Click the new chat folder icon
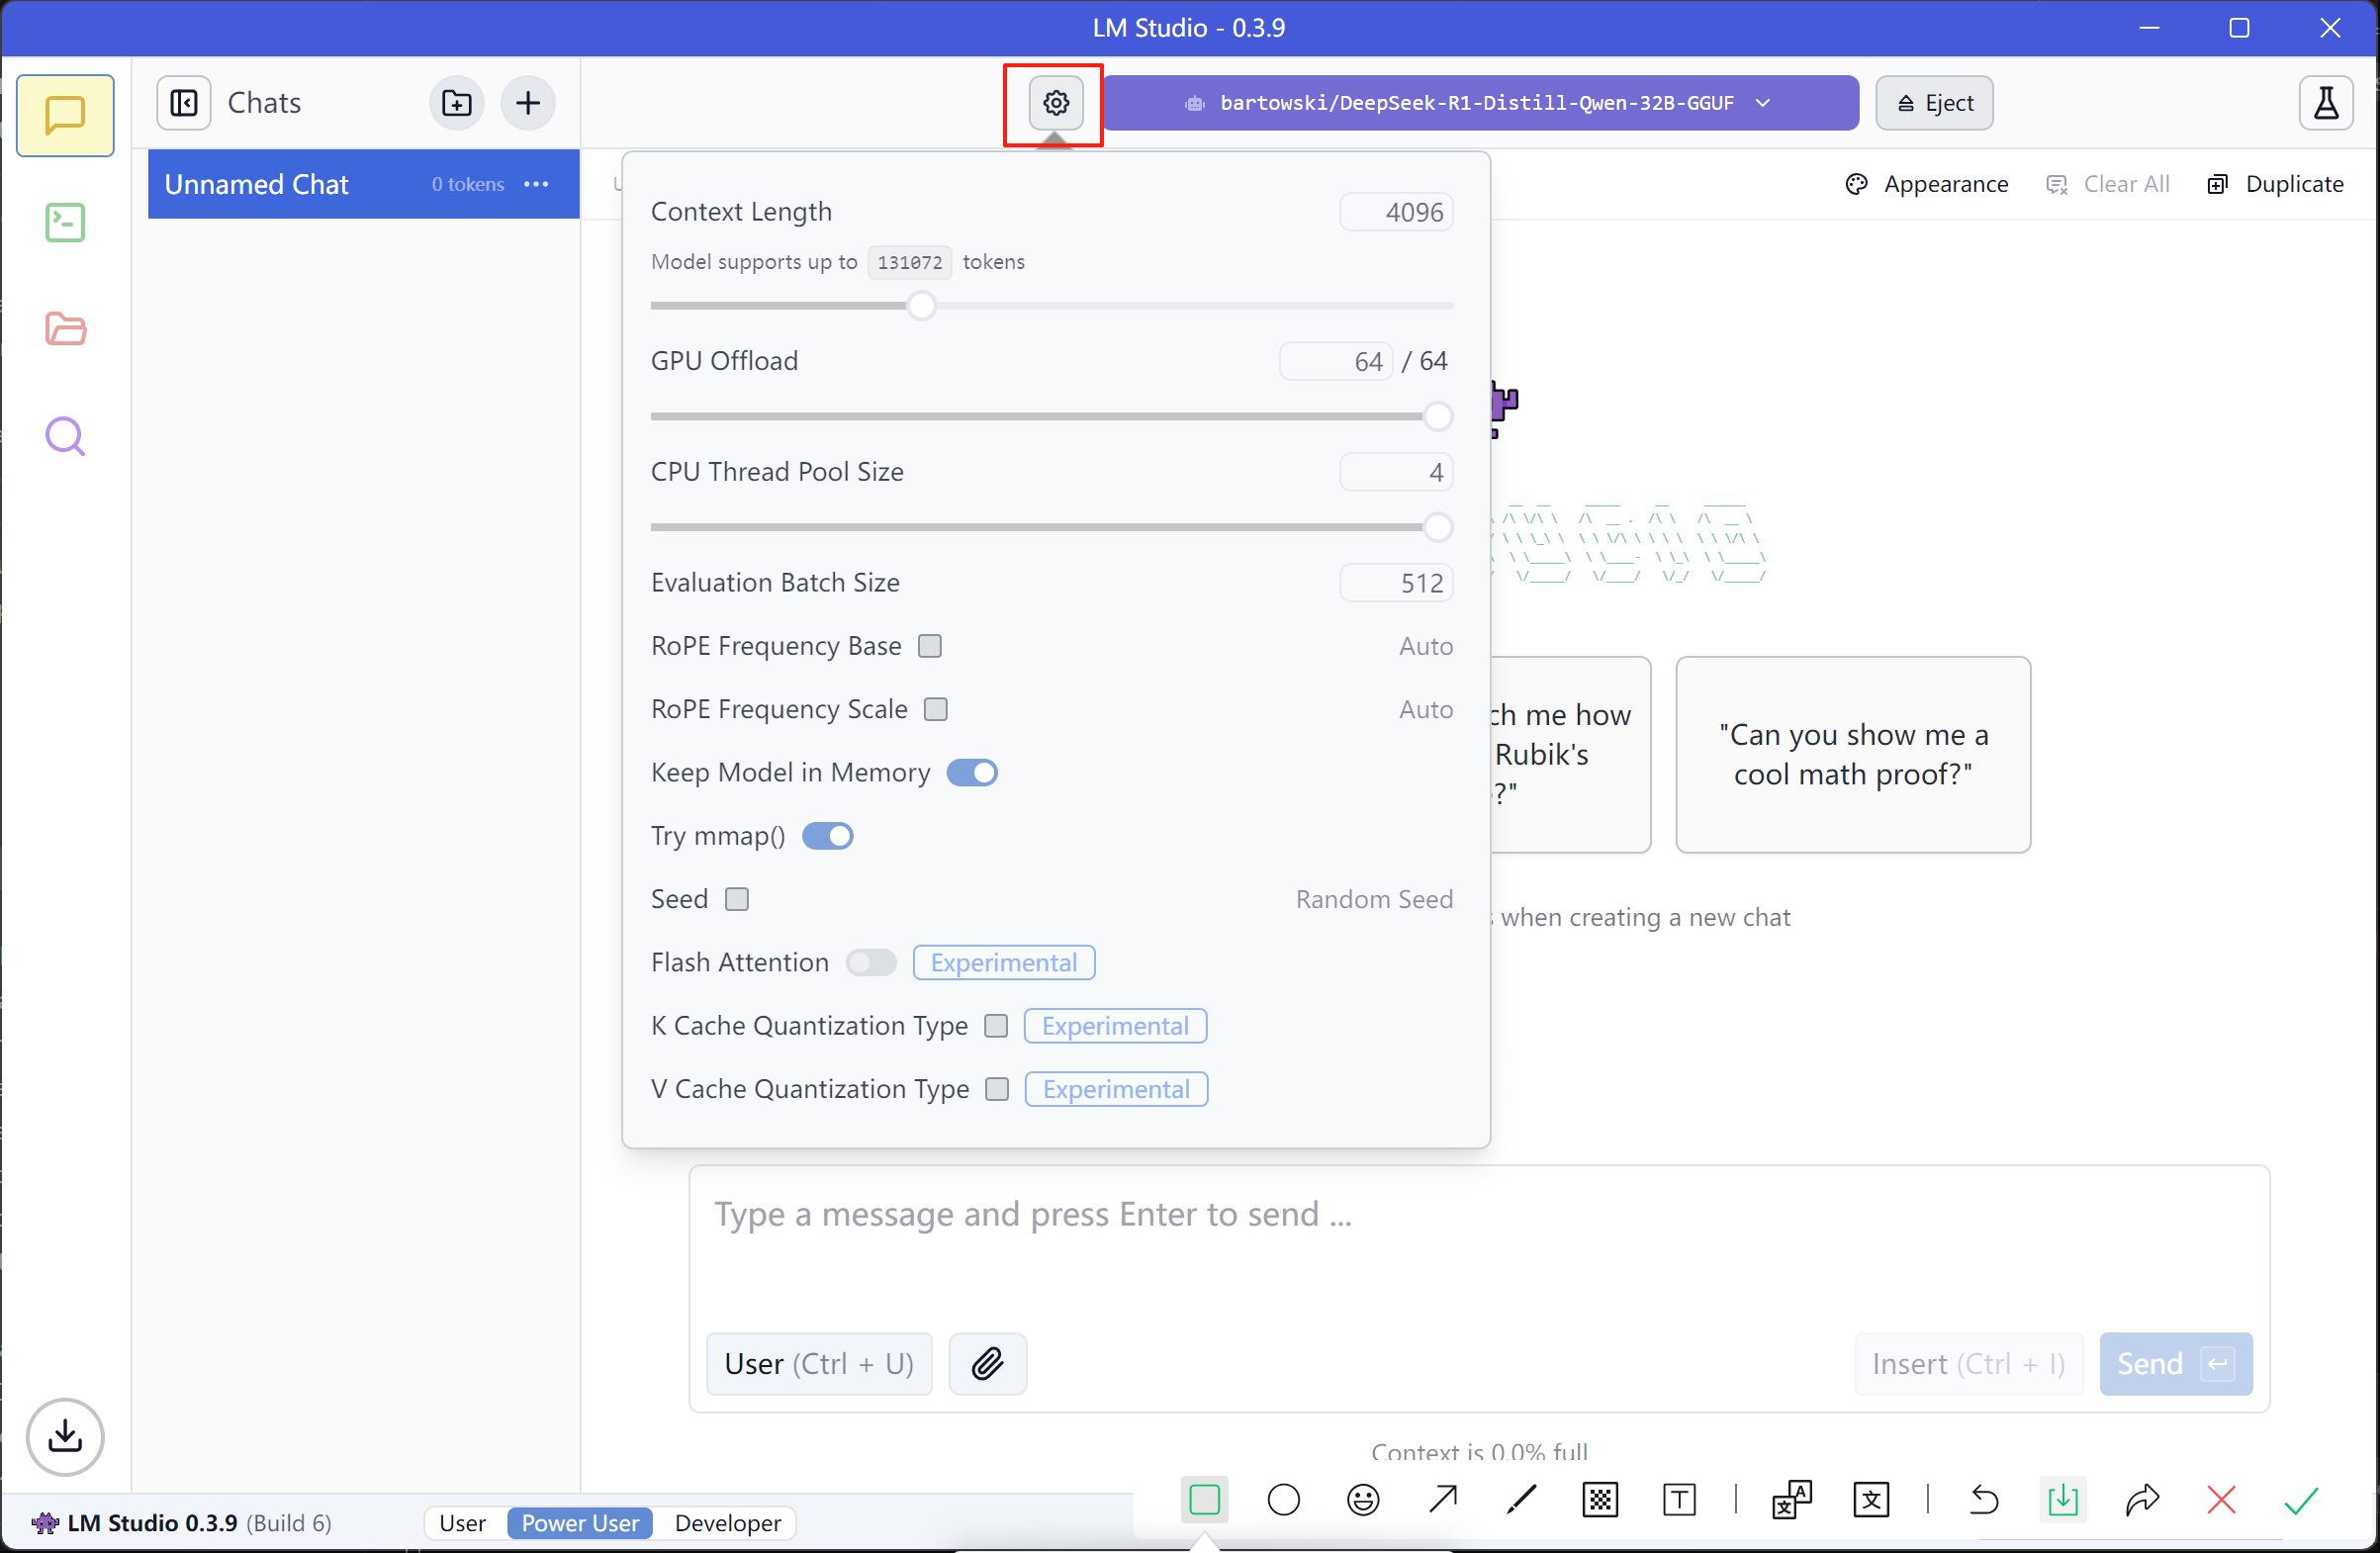This screenshot has width=2380, height=1553. click(x=457, y=103)
